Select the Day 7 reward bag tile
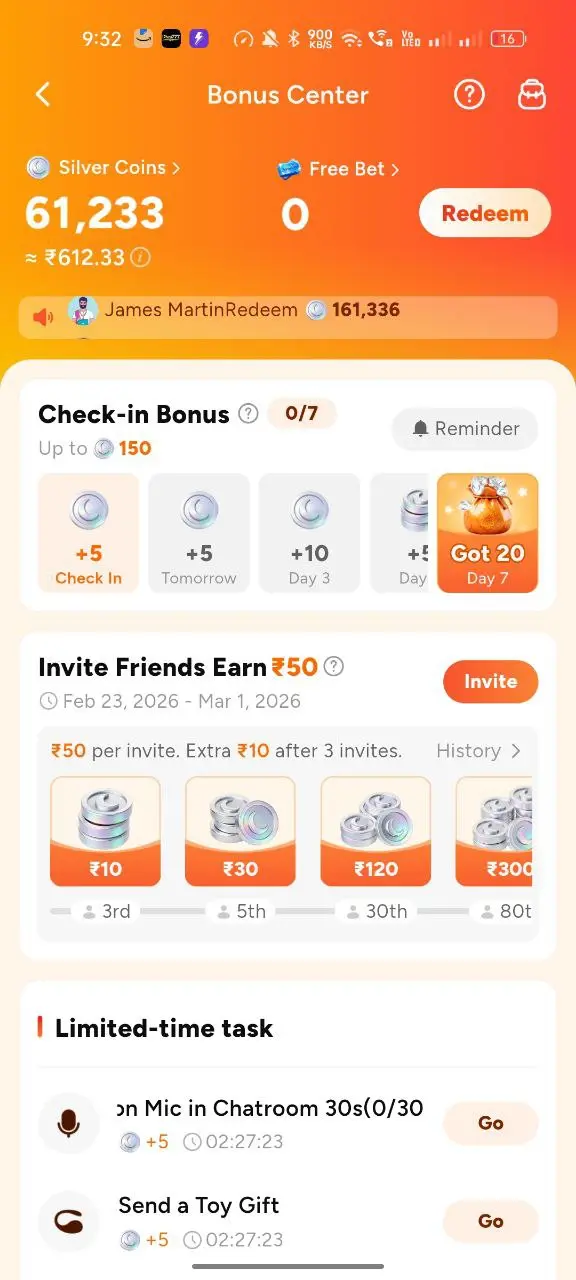The height and width of the screenshot is (1280, 576). coord(488,533)
